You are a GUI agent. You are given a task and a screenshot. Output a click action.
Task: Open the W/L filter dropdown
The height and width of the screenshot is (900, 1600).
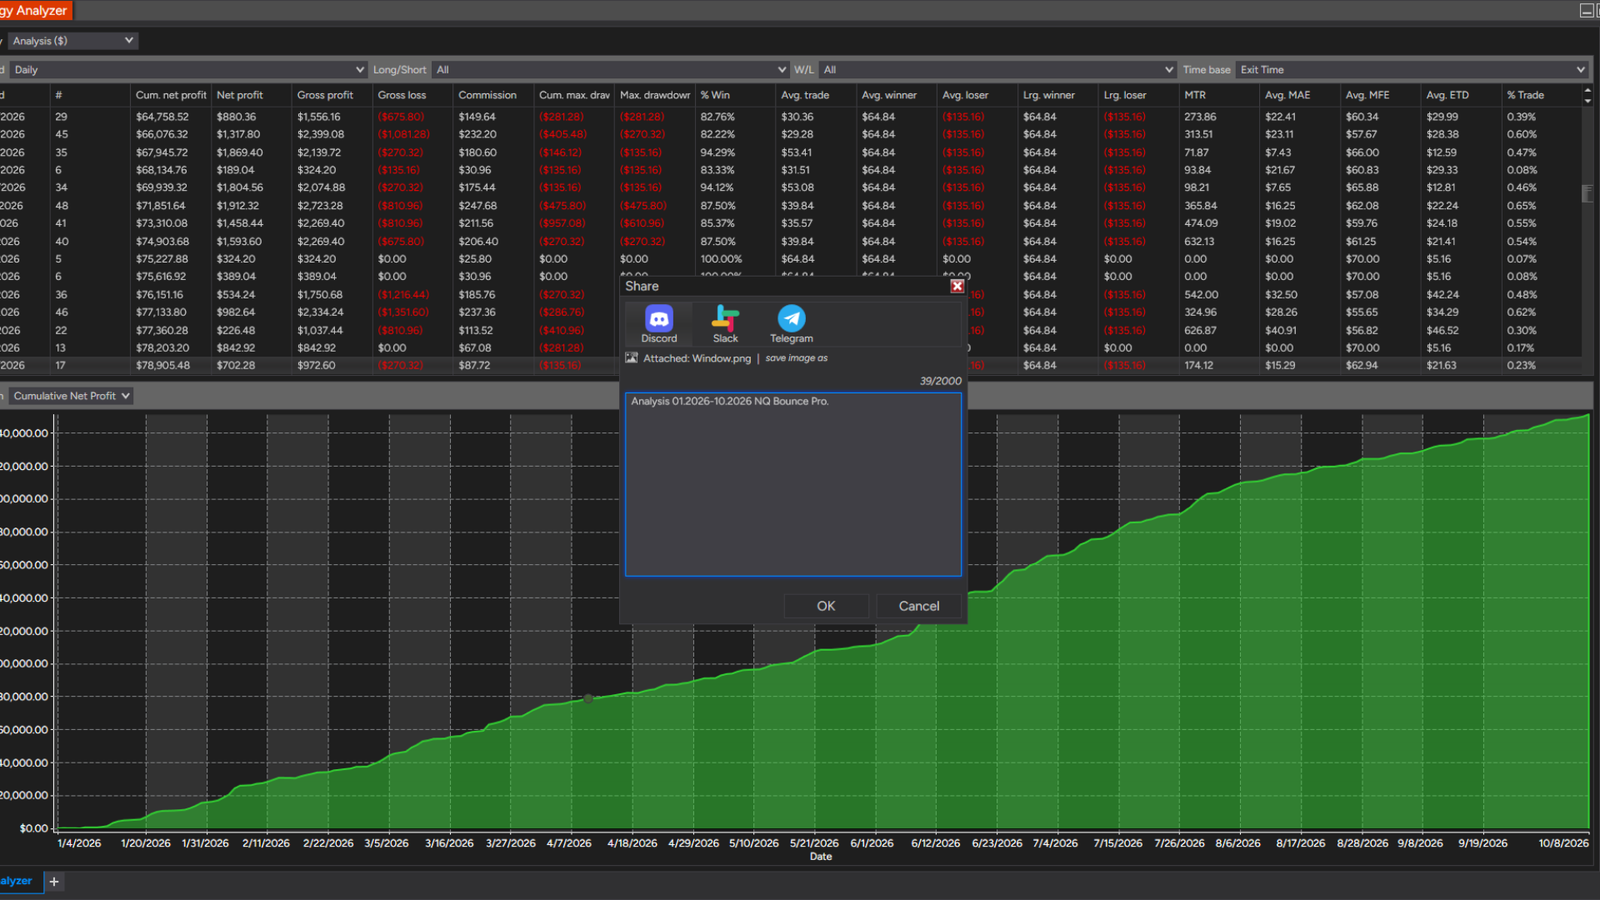(998, 70)
